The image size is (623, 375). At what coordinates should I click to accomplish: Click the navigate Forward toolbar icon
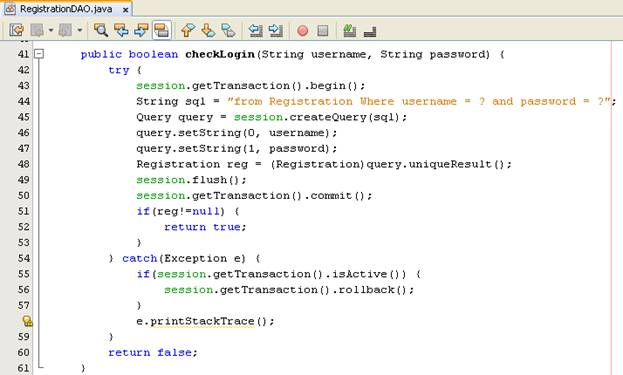pyautogui.click(x=65, y=30)
